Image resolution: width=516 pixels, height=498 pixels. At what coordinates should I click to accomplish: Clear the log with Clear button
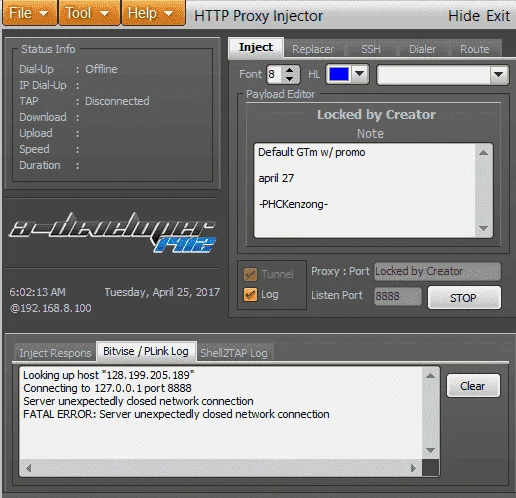tap(473, 386)
